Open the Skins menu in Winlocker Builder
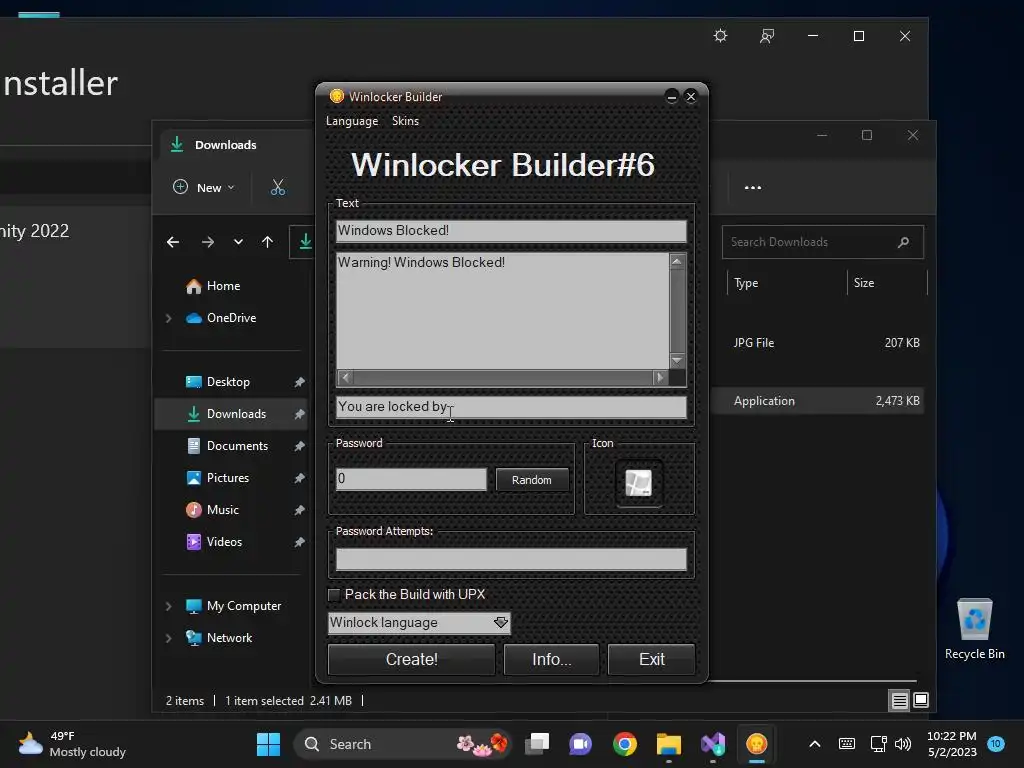 click(405, 121)
